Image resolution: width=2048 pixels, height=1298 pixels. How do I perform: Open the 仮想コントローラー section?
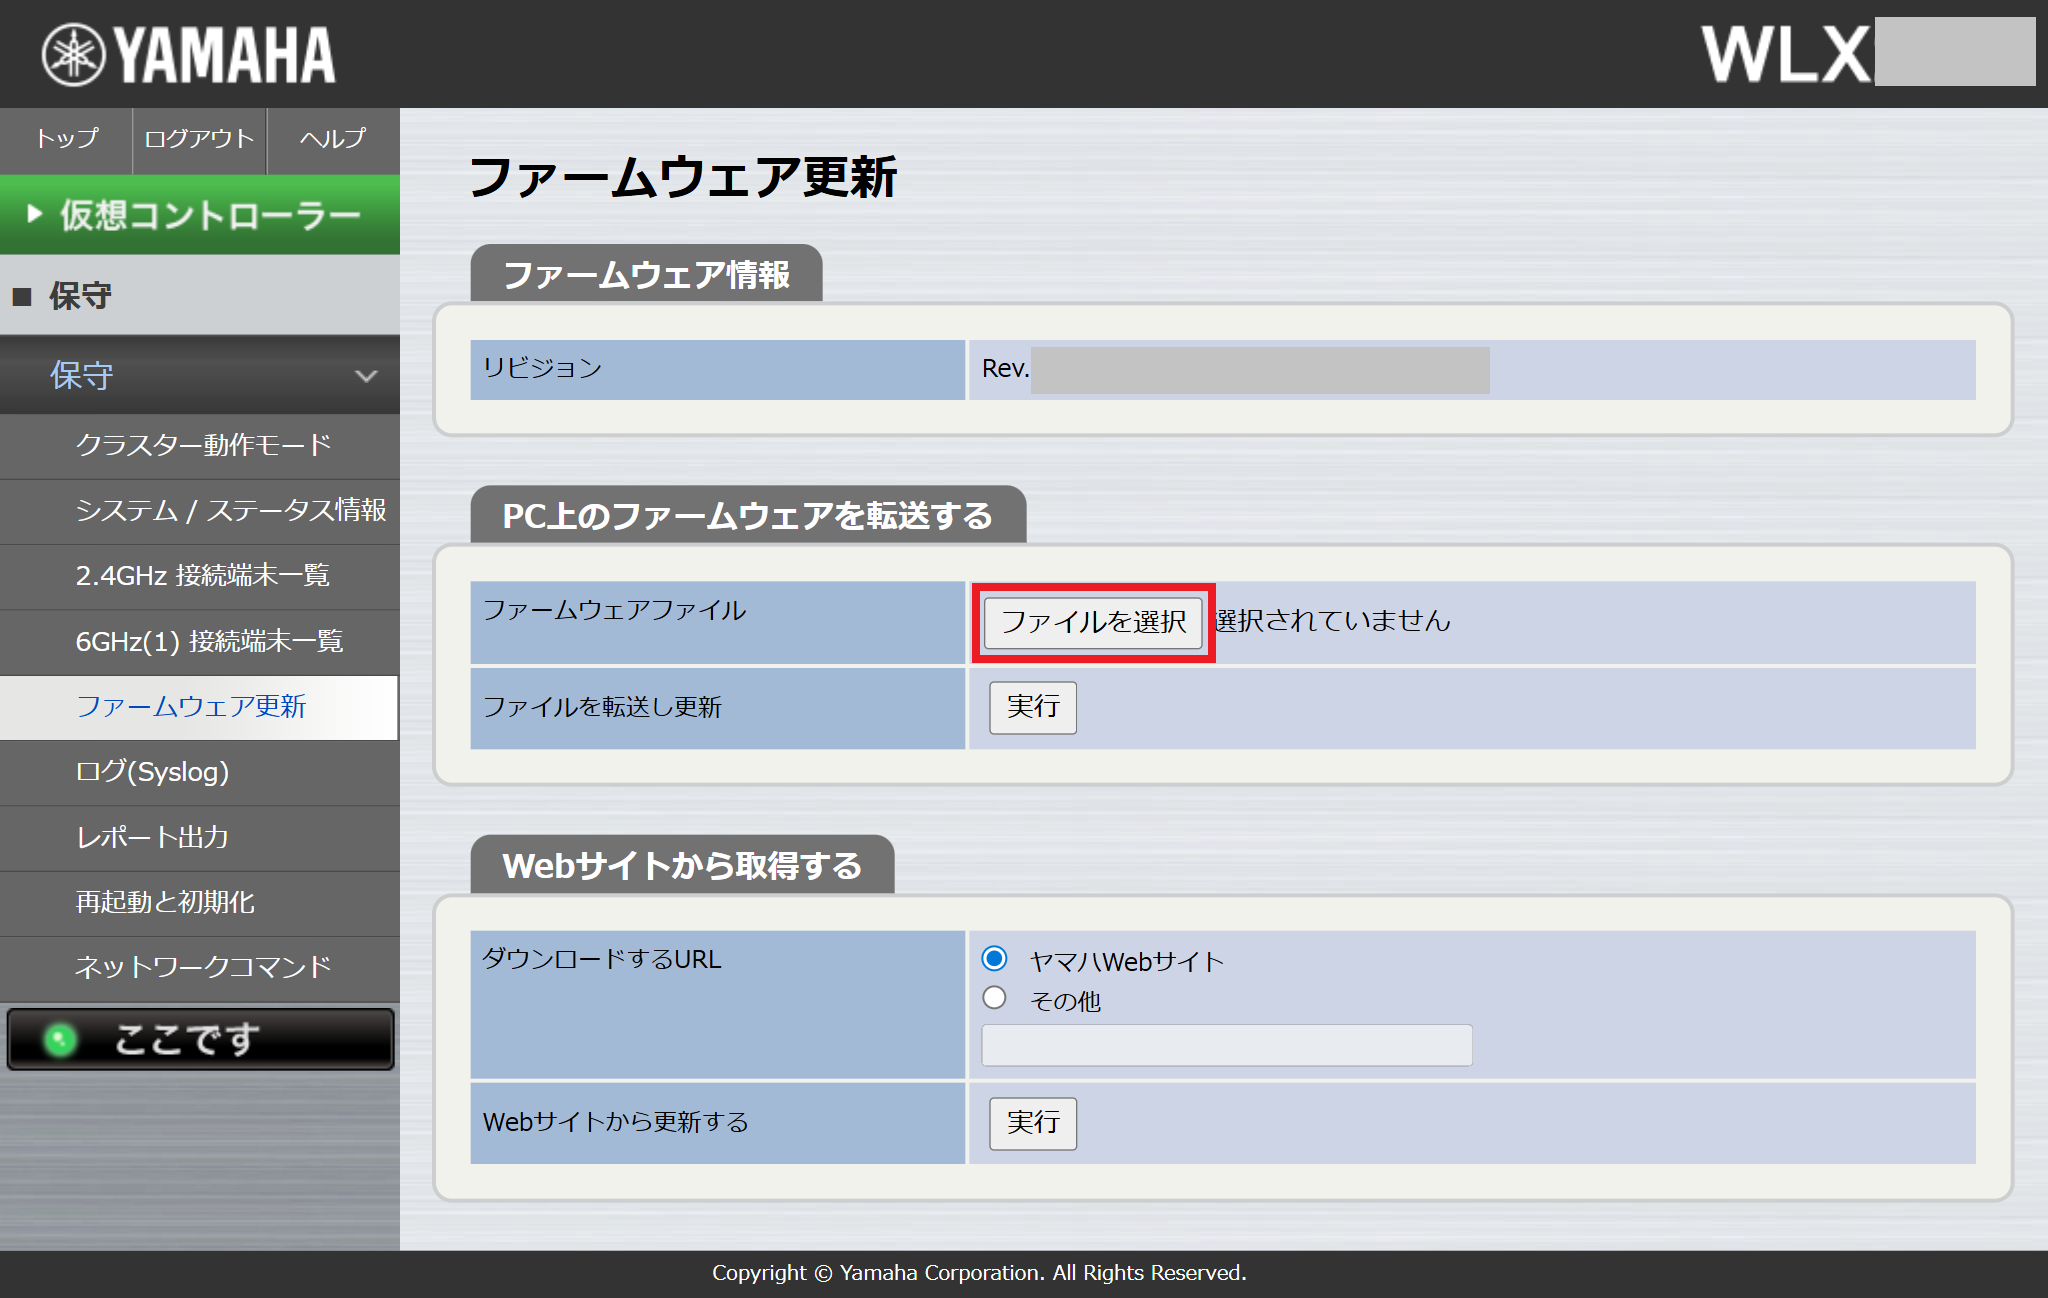(x=200, y=215)
